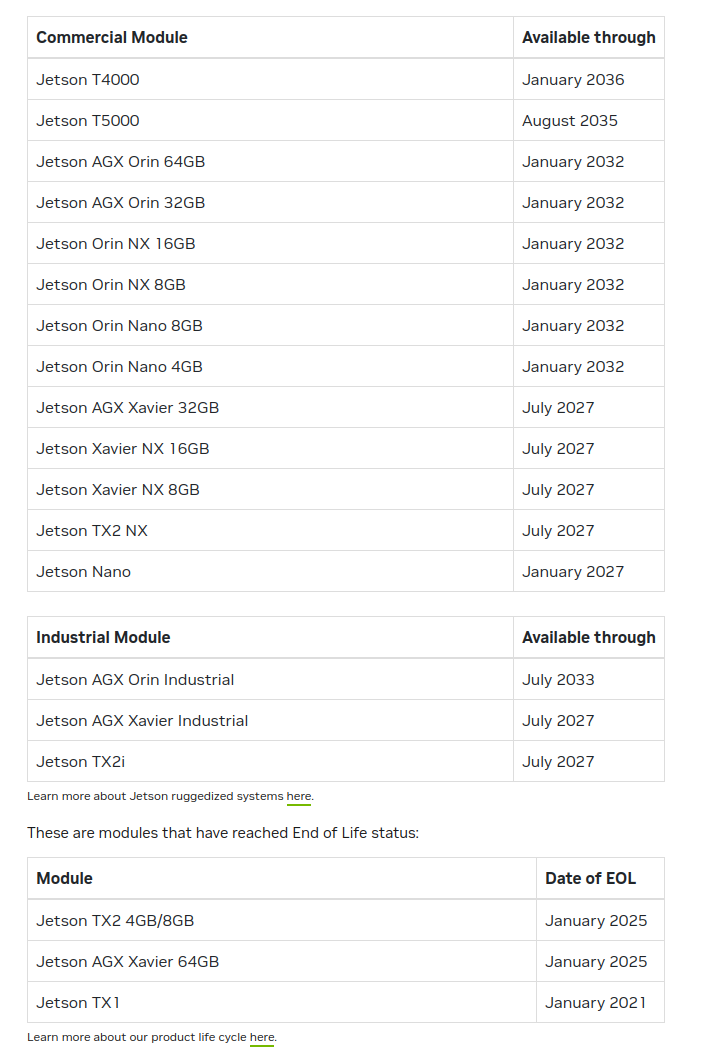Select the Jetson AGX Orin 64GB cell

pyautogui.click(x=270, y=161)
